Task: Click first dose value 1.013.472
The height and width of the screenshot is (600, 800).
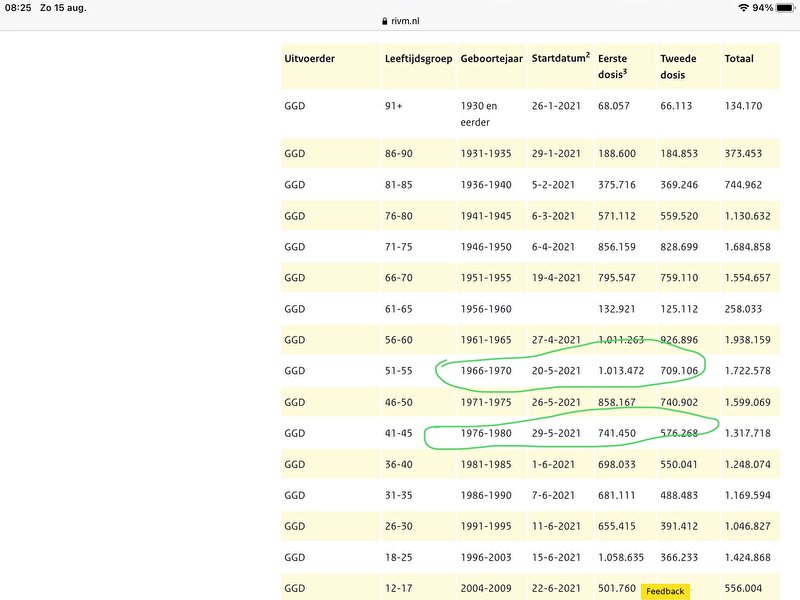Action: 621,371
